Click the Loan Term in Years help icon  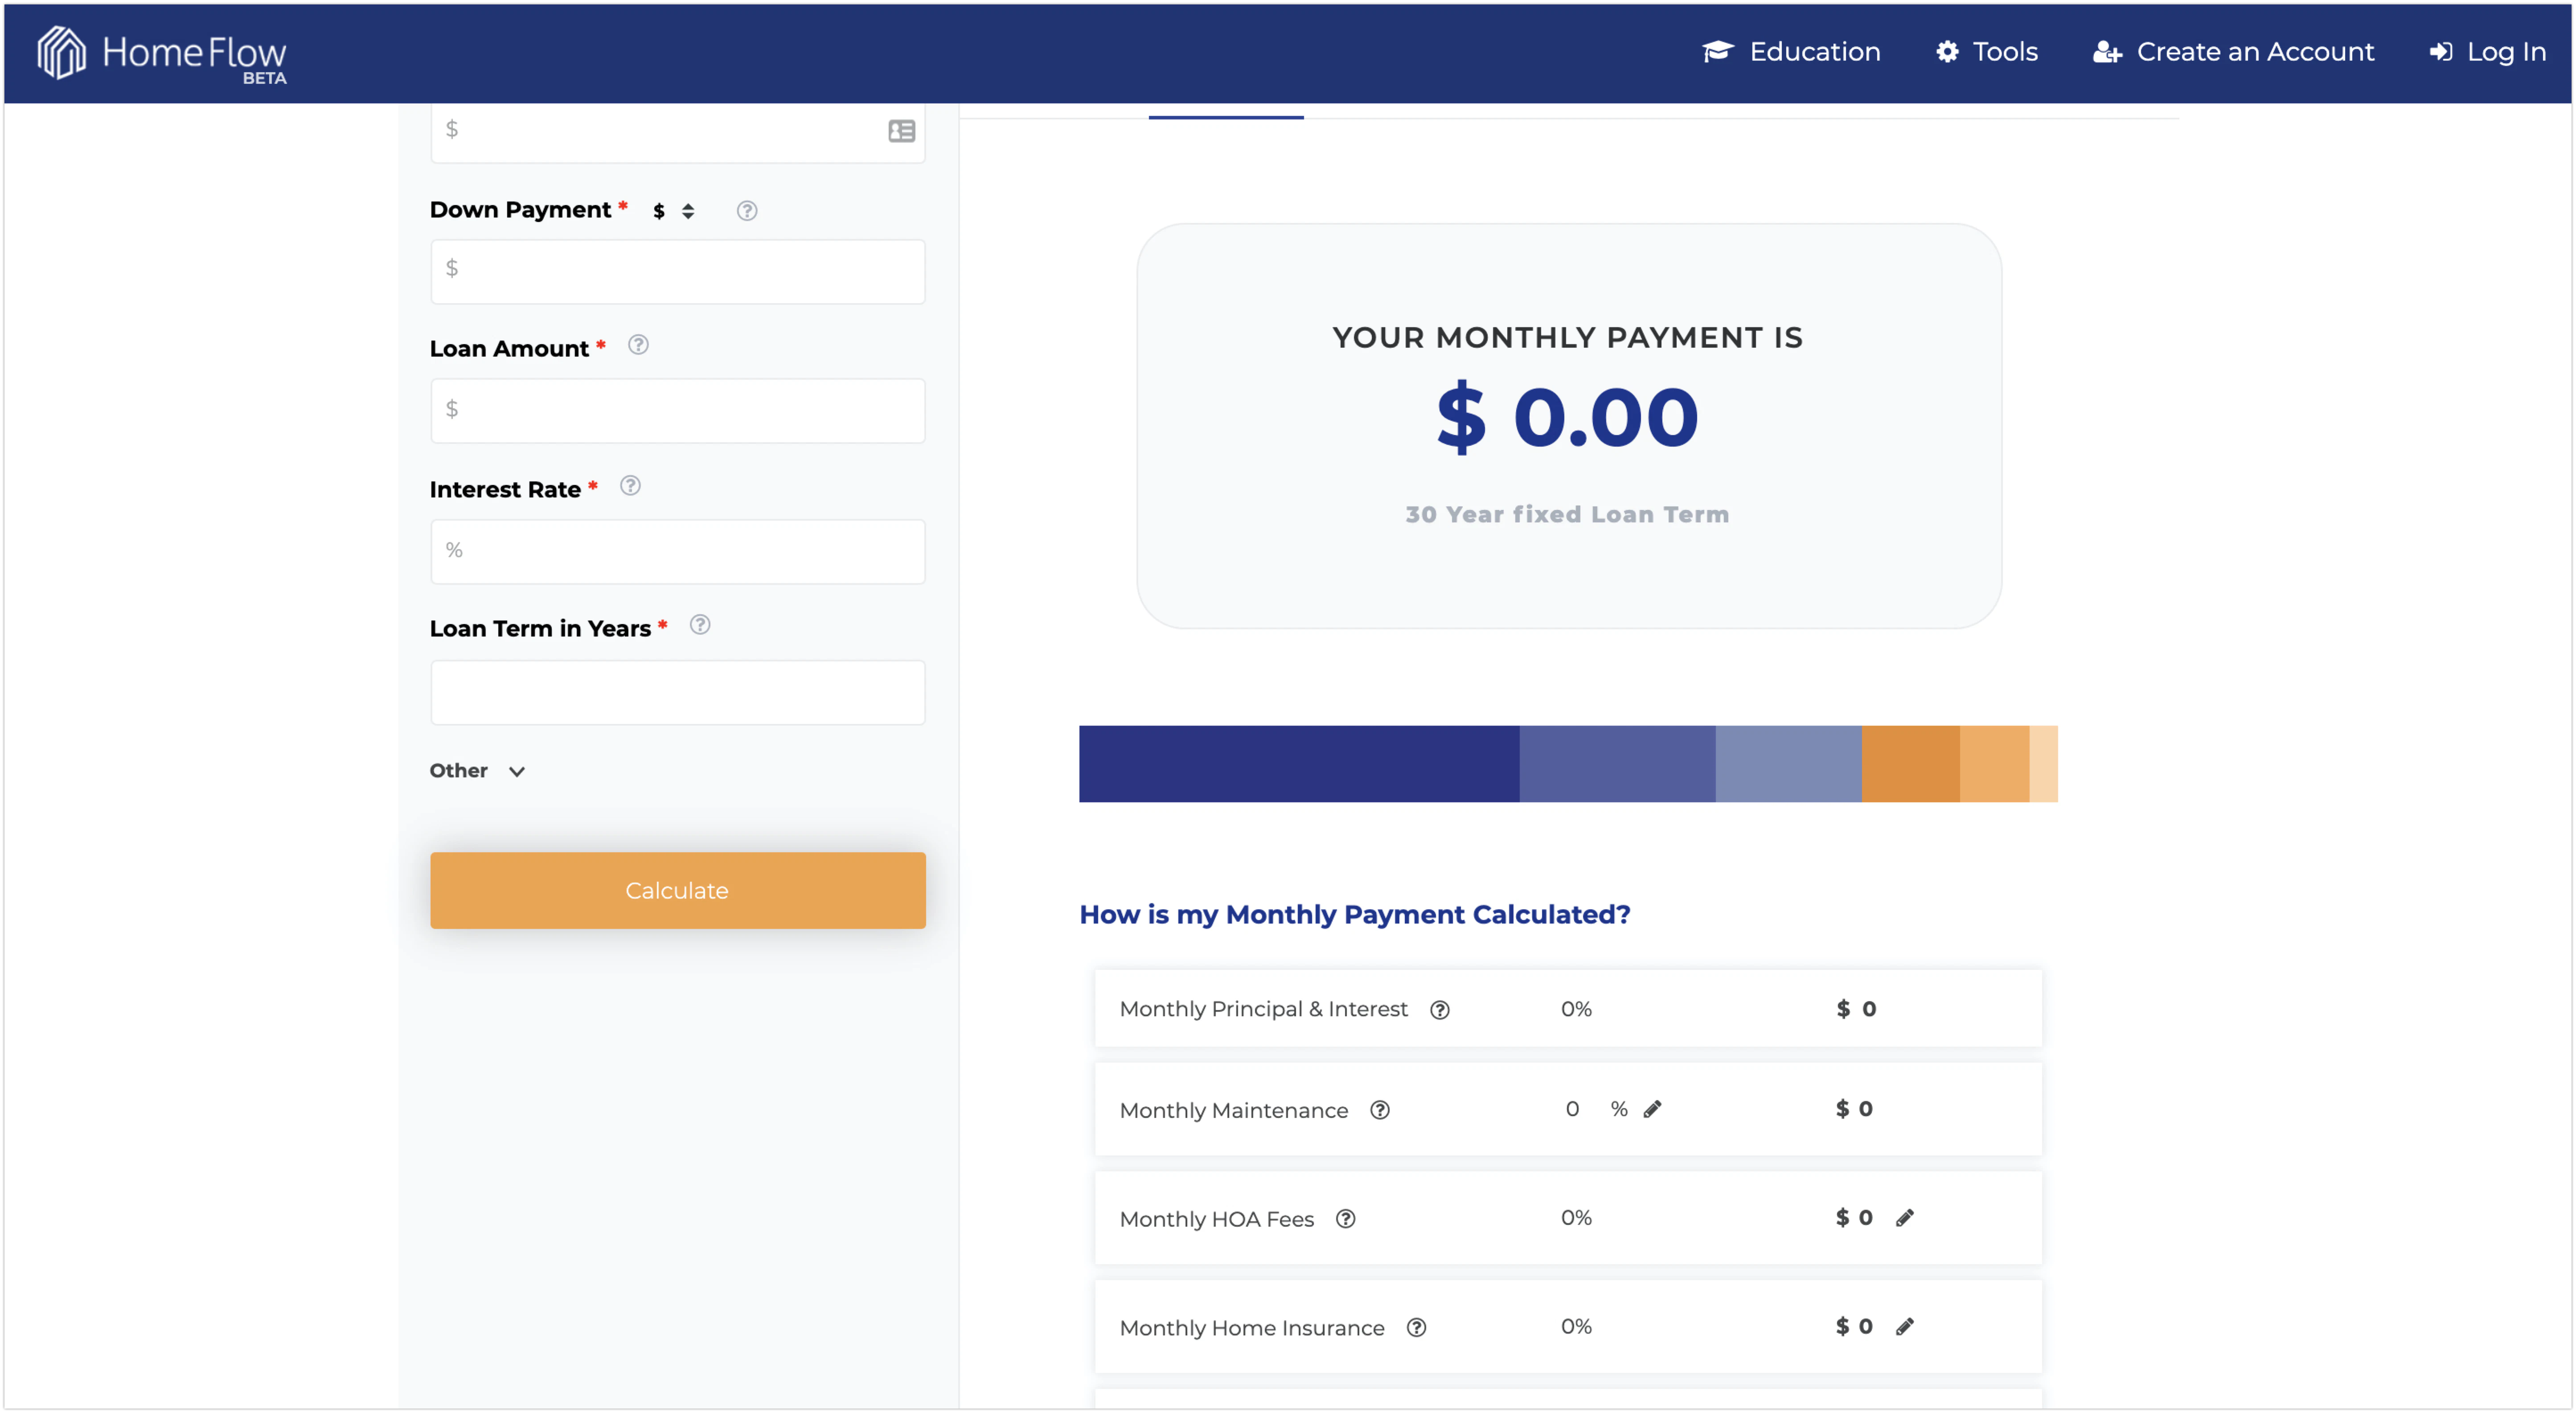(700, 625)
